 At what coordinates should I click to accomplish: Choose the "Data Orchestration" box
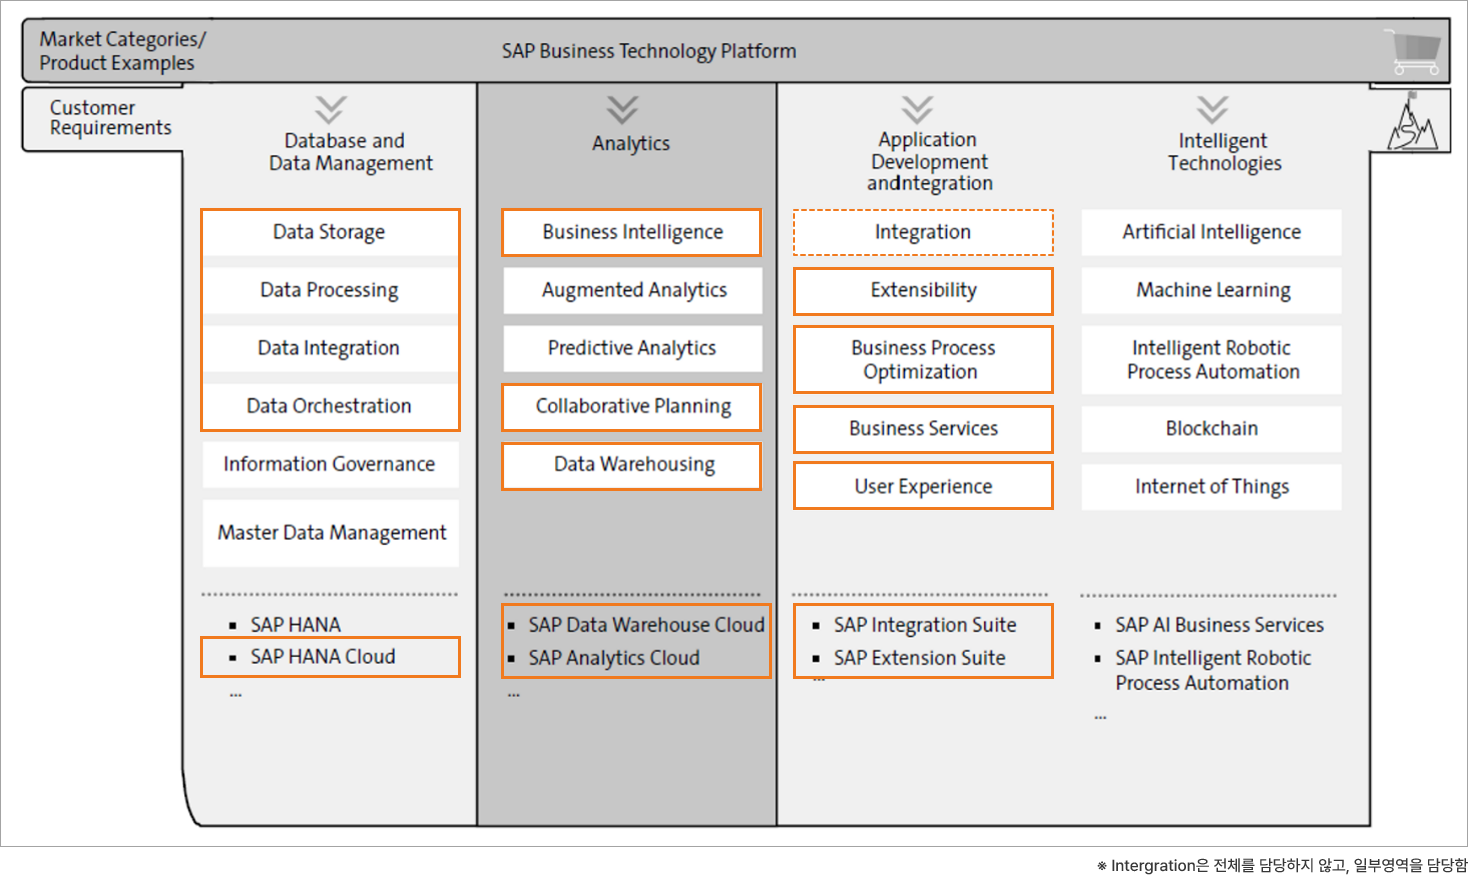tap(330, 406)
